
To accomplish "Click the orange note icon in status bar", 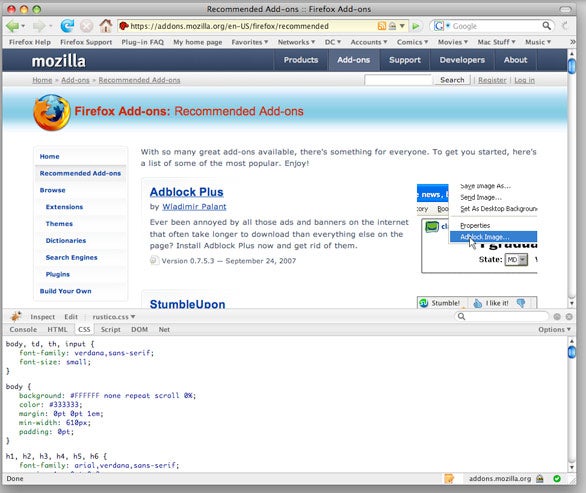I will tap(449, 478).
